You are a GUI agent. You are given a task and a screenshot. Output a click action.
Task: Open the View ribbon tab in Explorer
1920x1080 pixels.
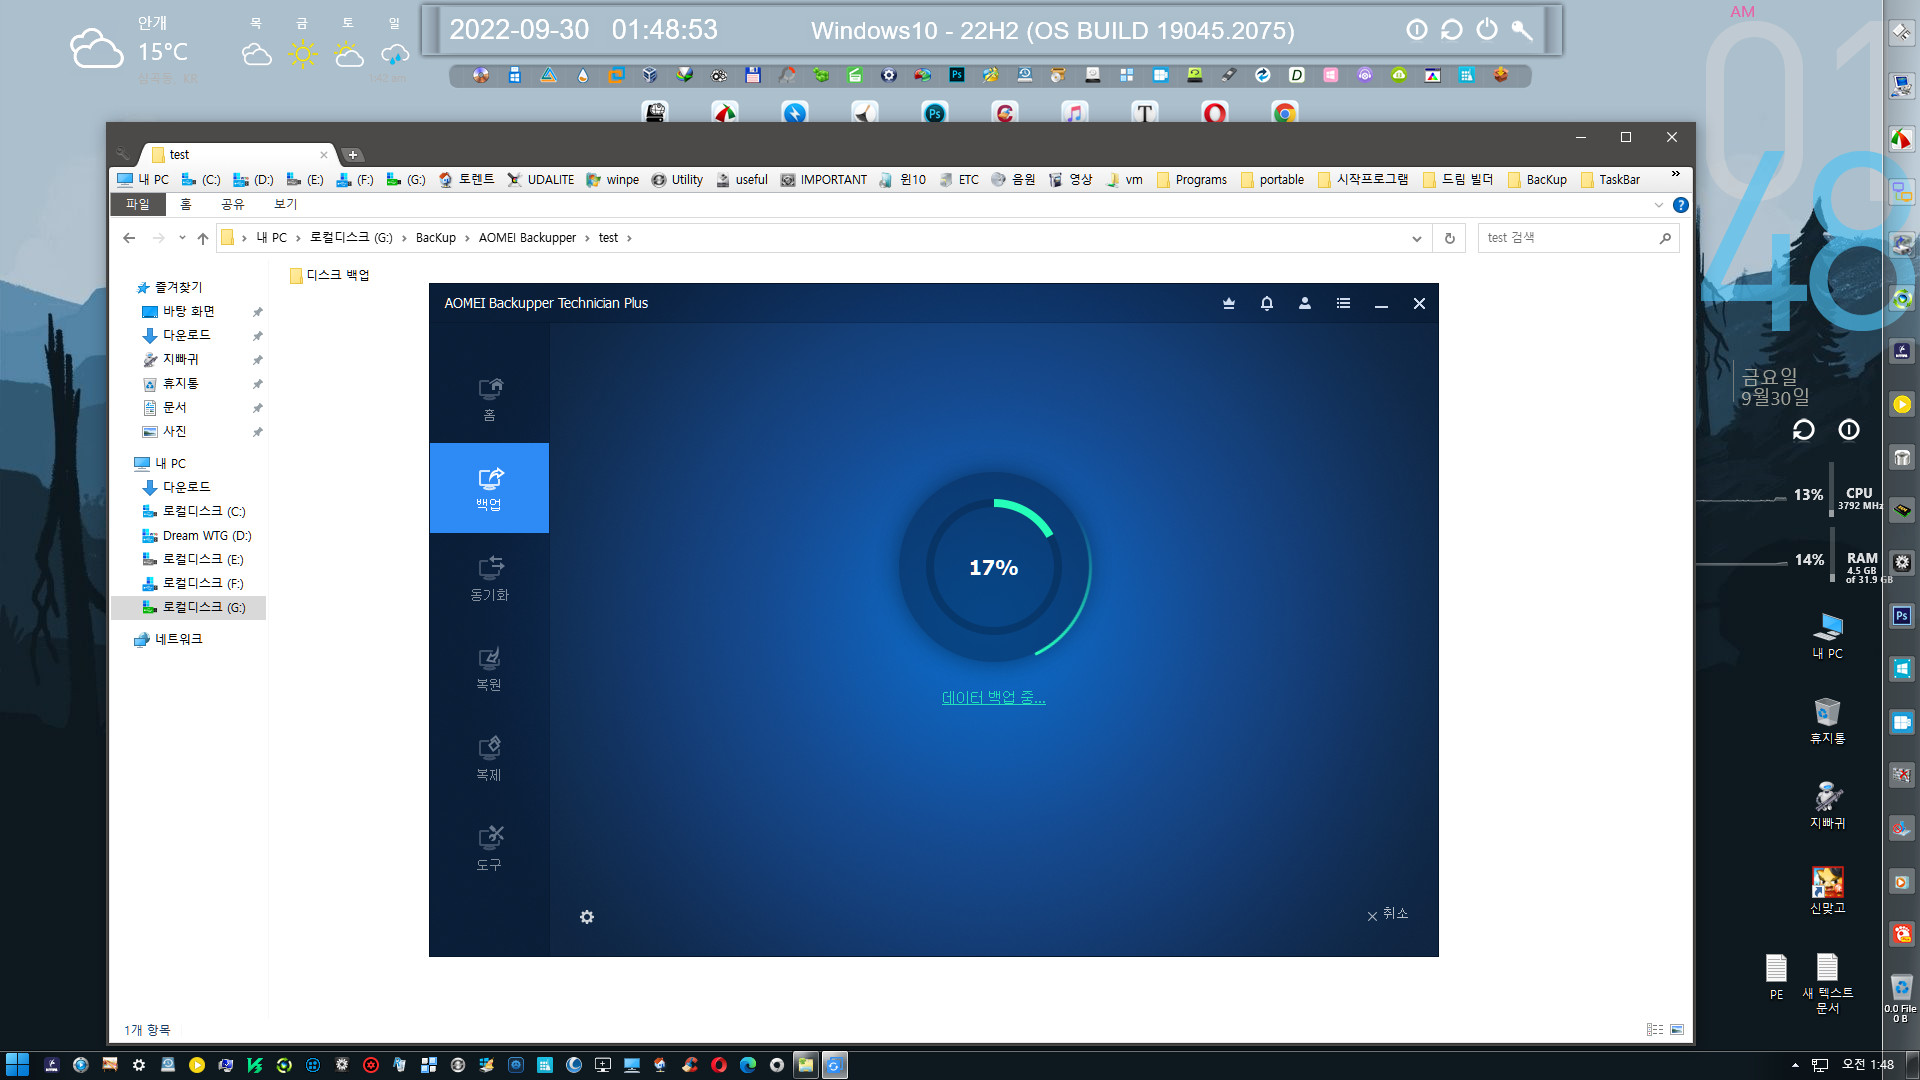(285, 204)
